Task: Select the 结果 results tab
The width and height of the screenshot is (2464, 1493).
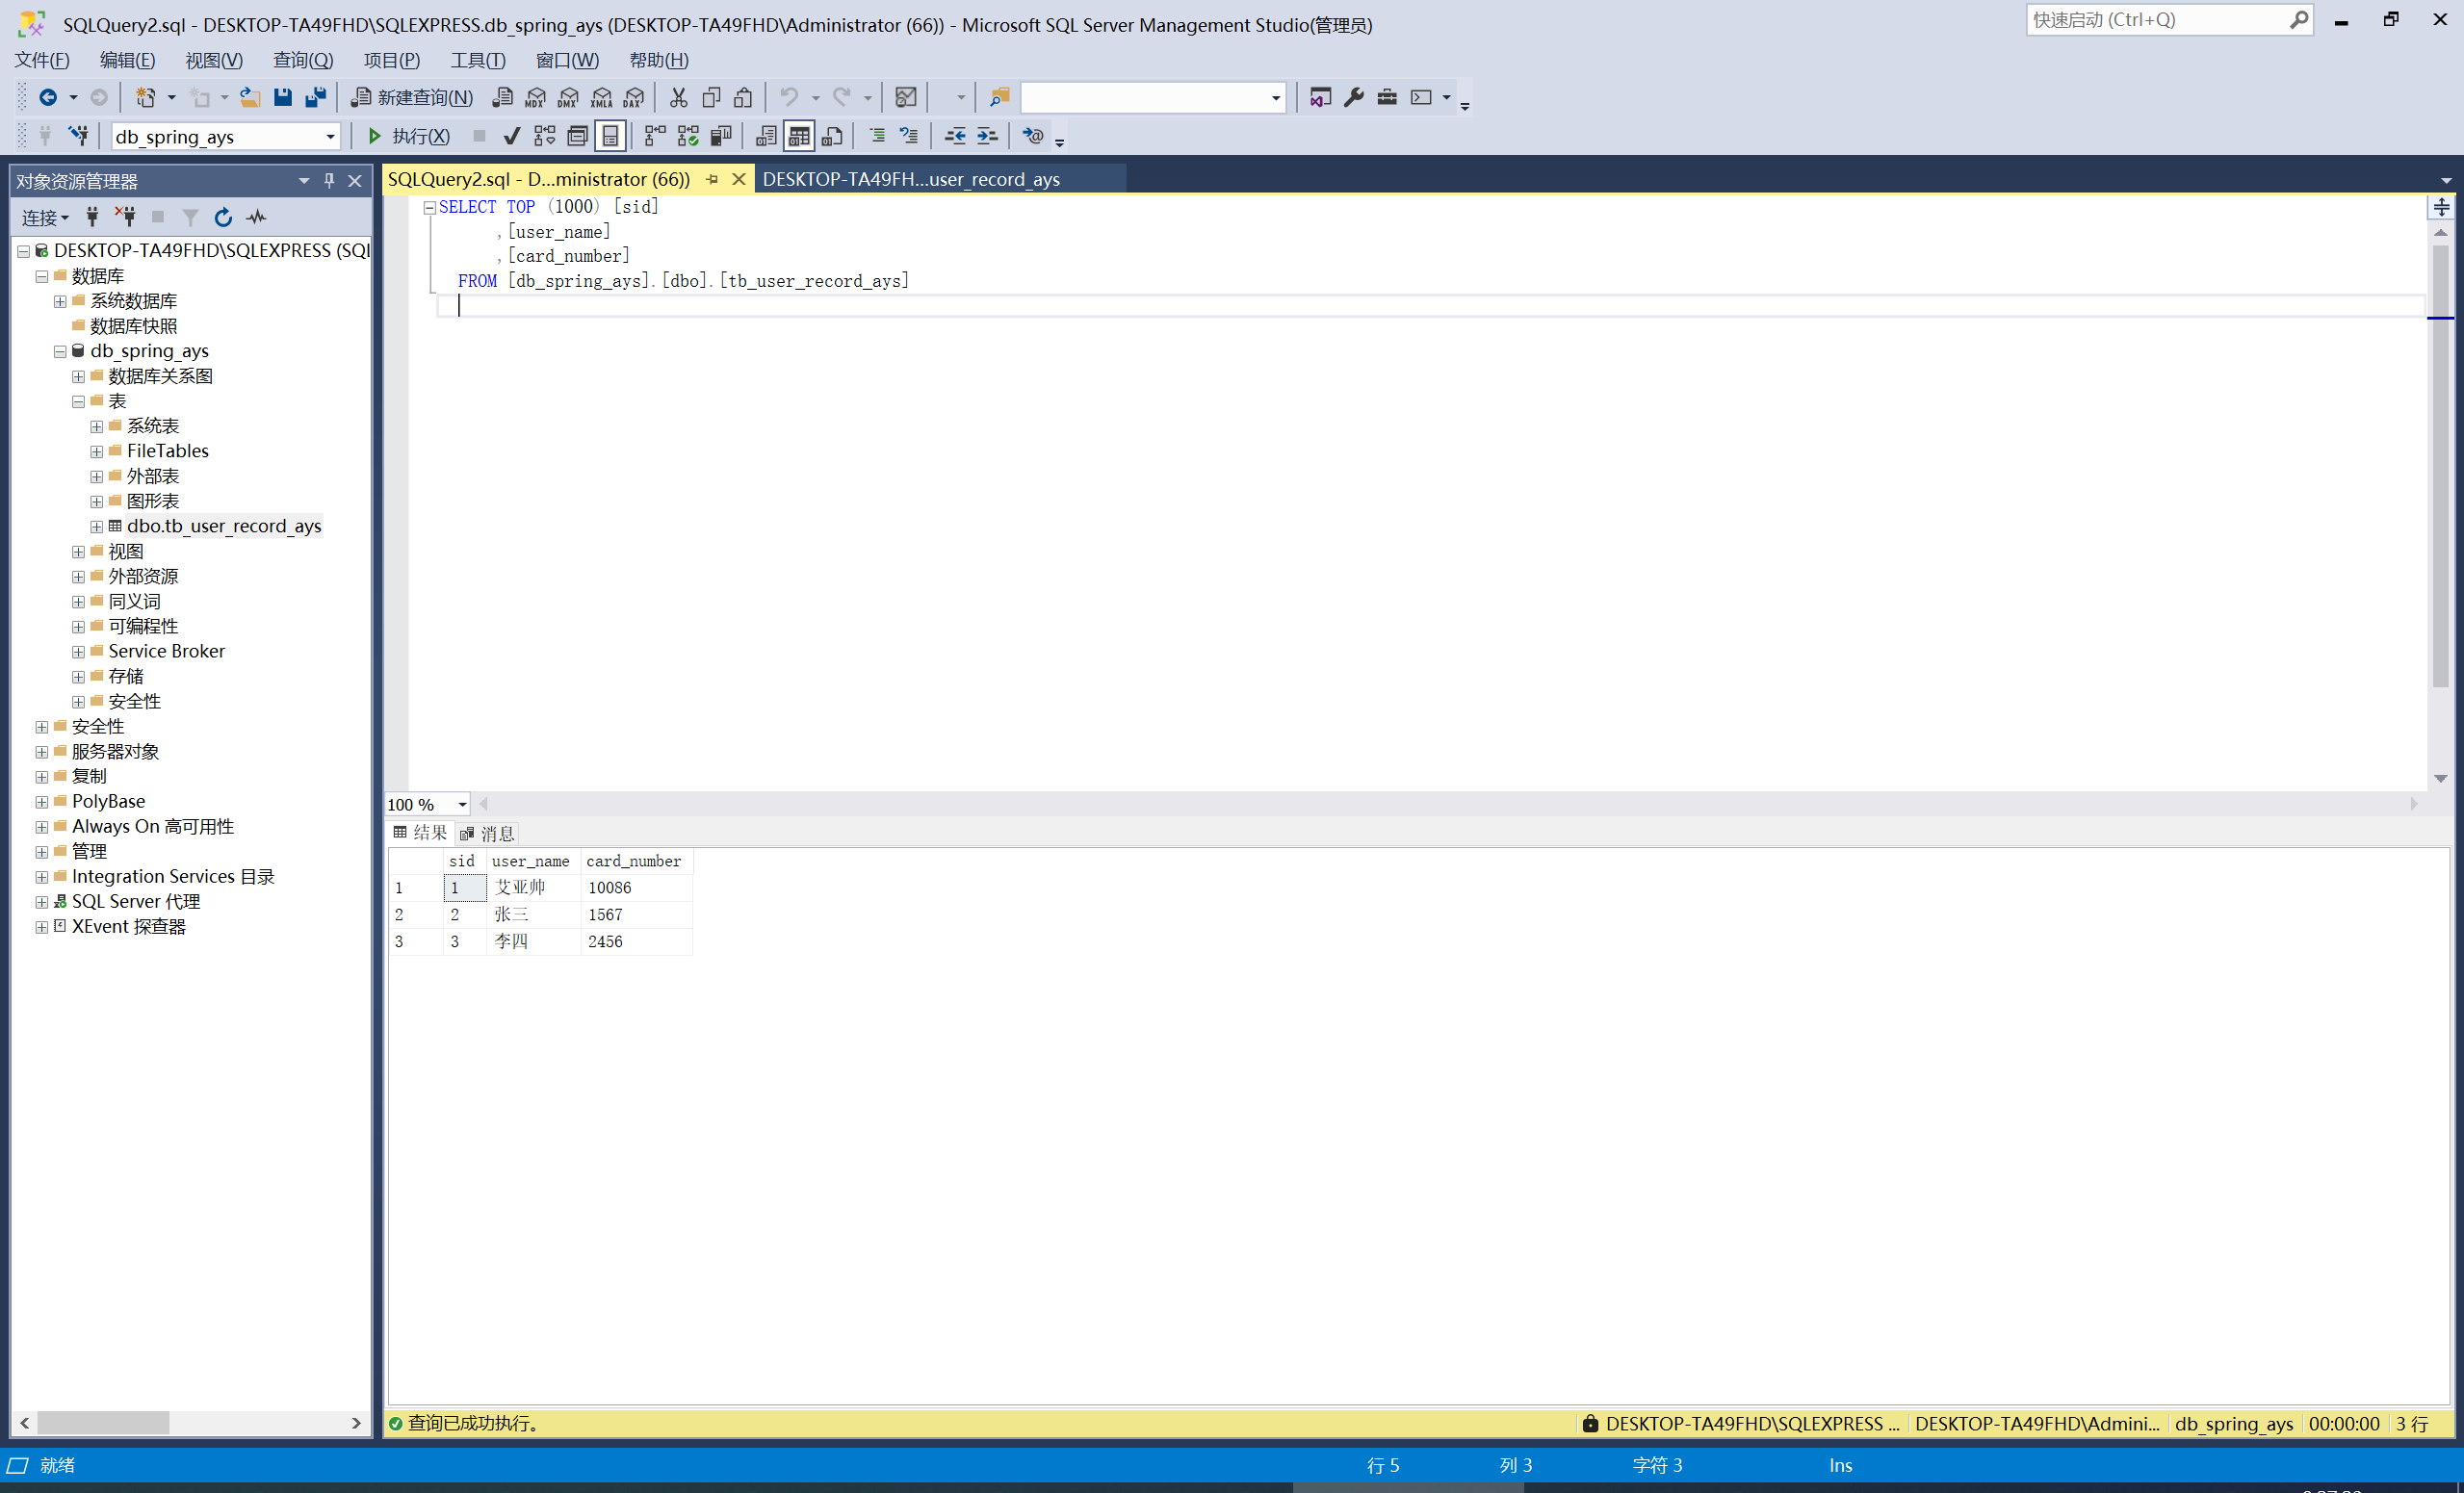Action: point(420,833)
